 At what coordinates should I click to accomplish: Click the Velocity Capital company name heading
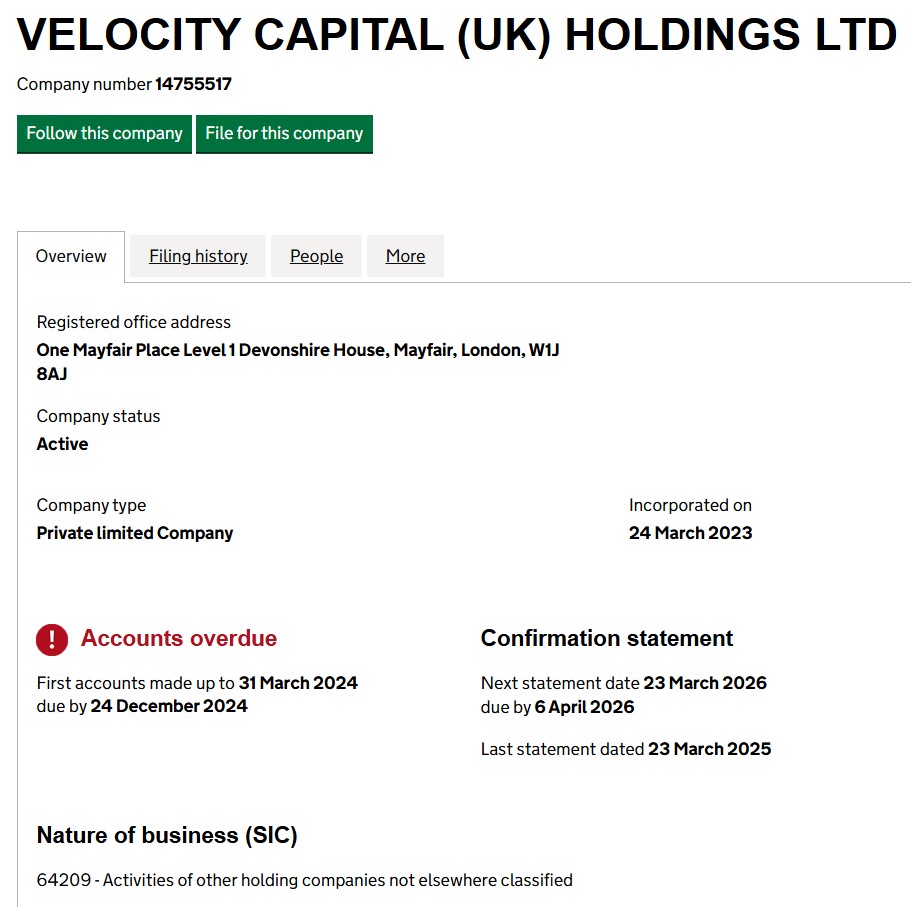coord(457,36)
